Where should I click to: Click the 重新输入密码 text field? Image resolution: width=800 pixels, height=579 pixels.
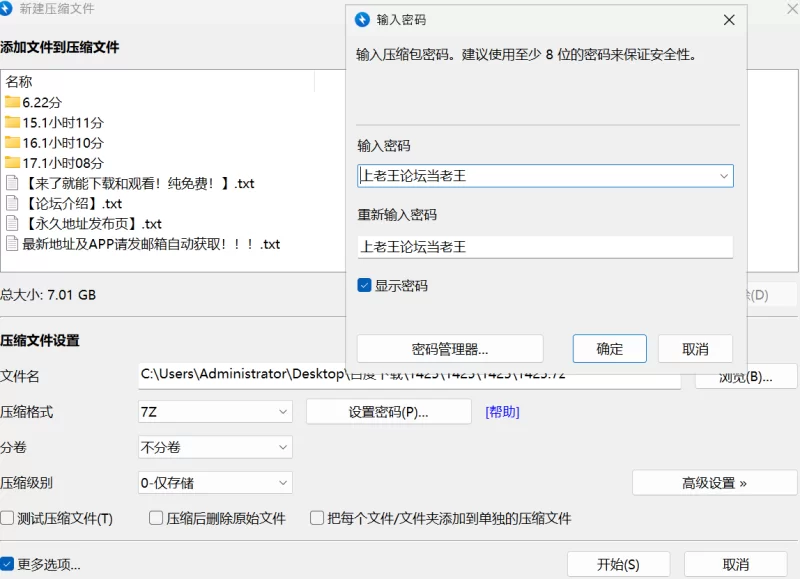[x=545, y=247]
